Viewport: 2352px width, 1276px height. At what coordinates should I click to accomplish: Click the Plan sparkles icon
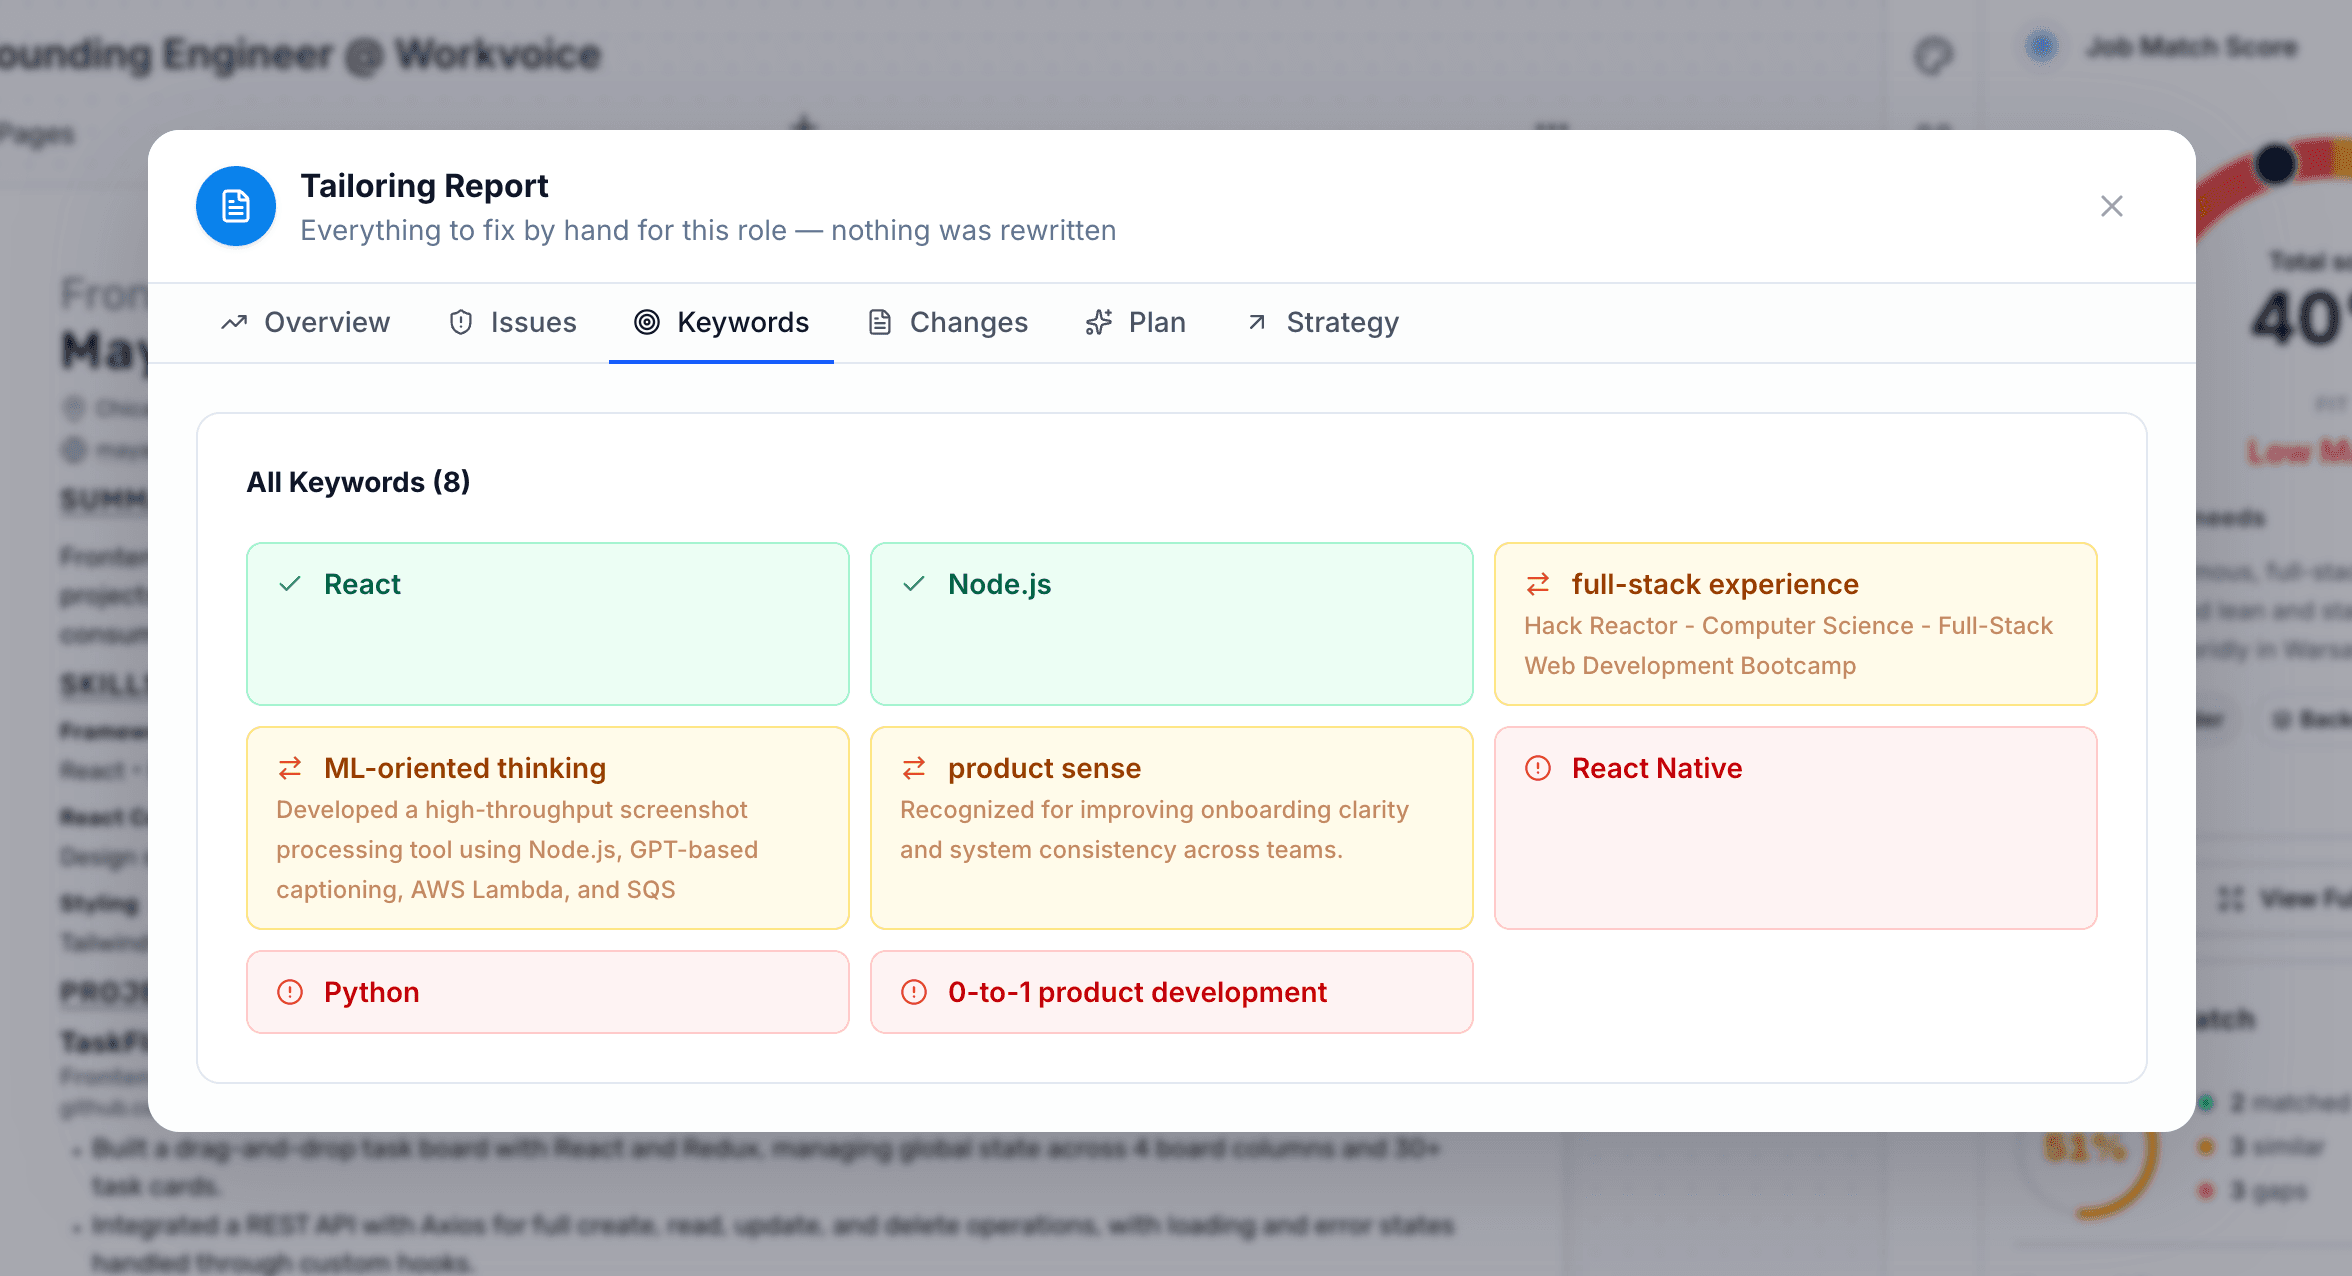coord(1099,322)
